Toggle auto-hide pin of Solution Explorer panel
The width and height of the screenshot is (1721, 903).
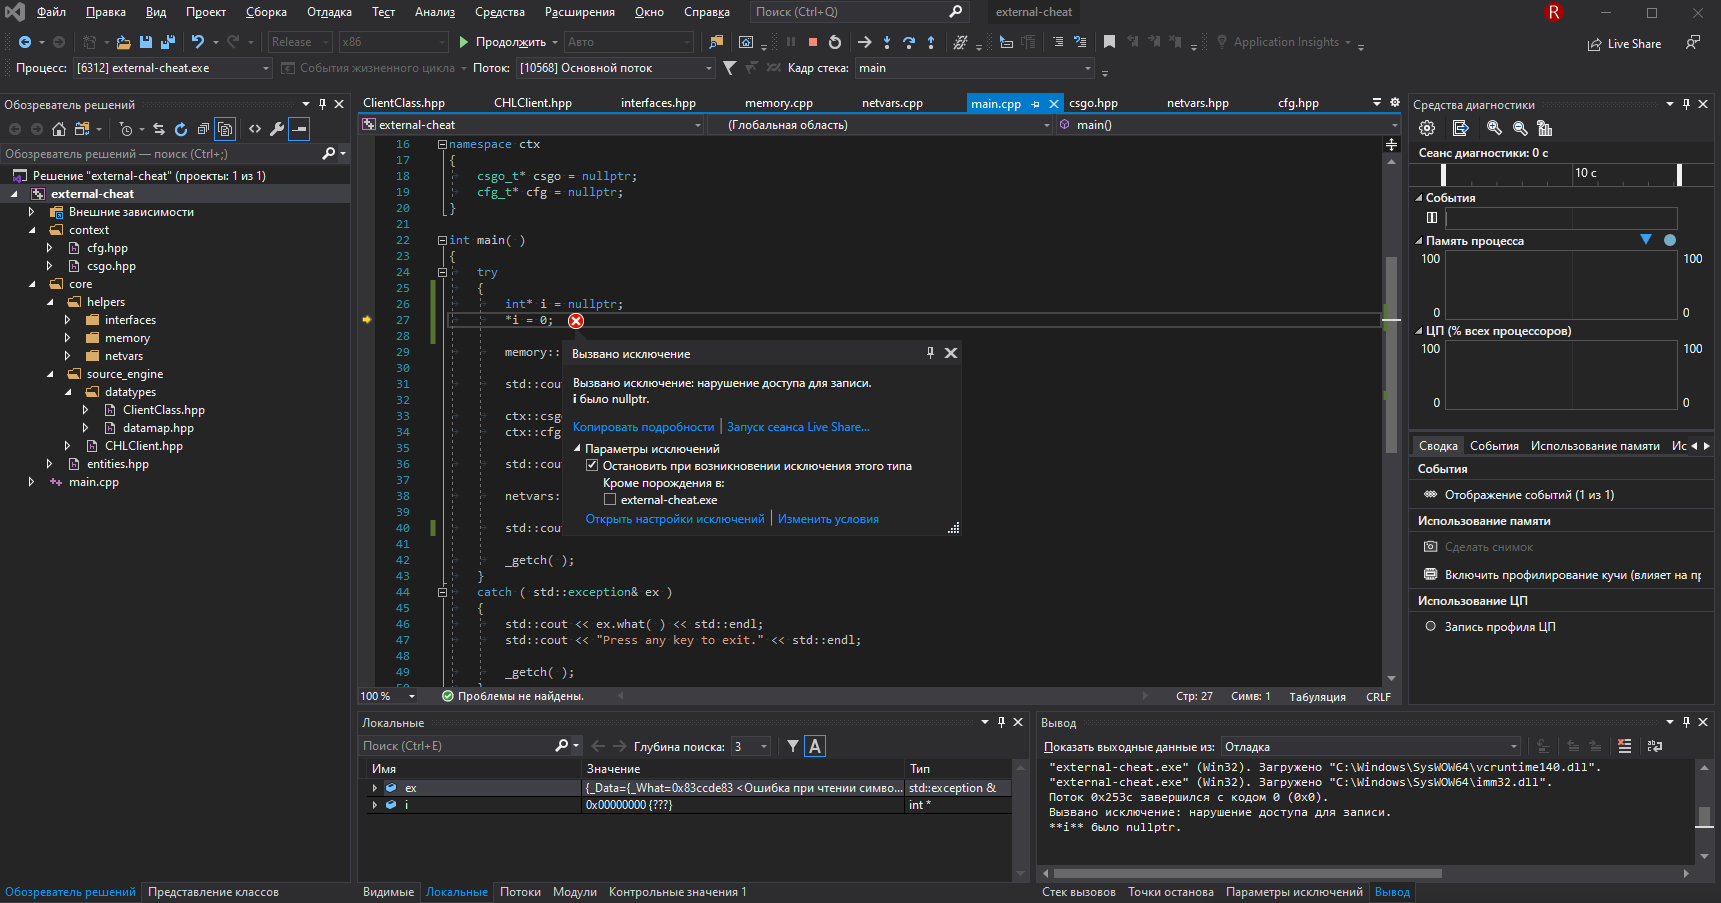[x=322, y=104]
